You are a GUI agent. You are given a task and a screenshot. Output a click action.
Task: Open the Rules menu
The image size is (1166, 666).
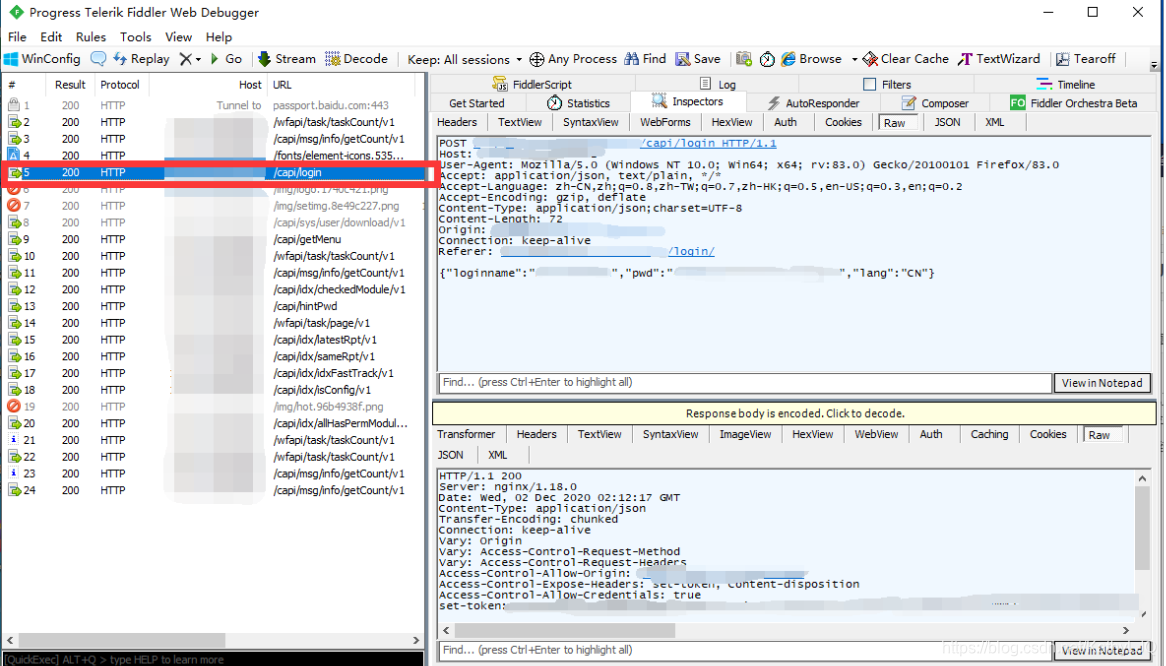point(91,36)
